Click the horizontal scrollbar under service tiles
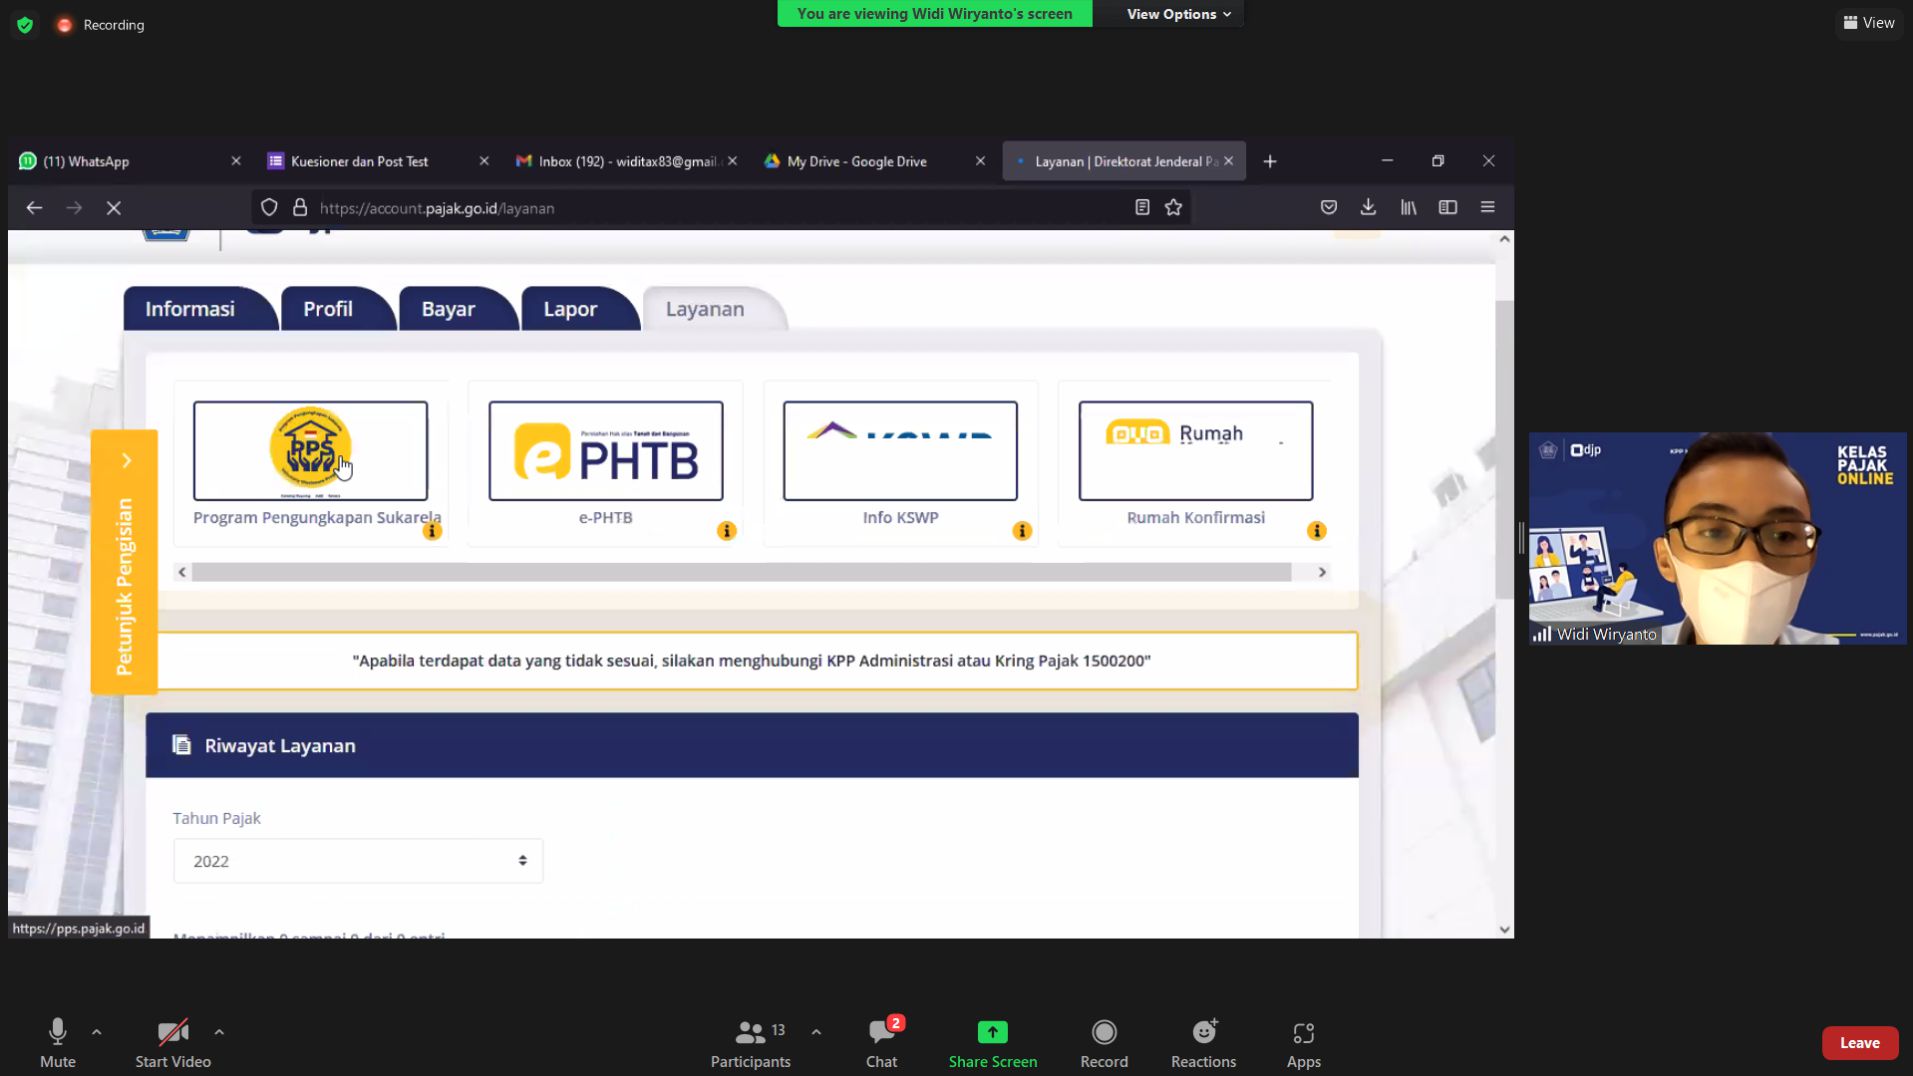 pos(740,572)
